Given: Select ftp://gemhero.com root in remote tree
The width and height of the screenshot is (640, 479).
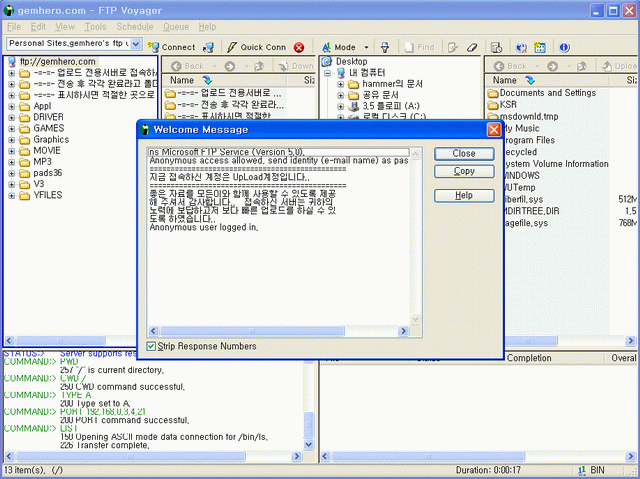Looking at the screenshot, I should point(58,62).
